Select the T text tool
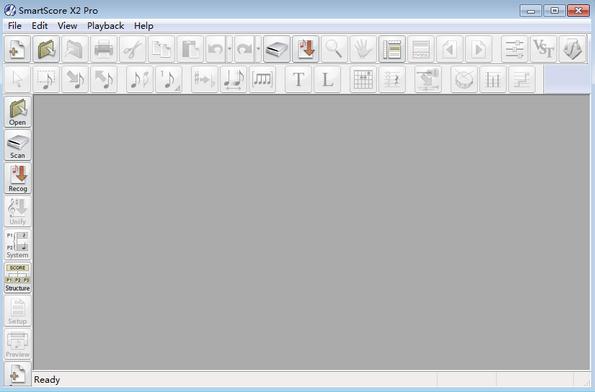The height and width of the screenshot is (392, 595). tap(298, 79)
